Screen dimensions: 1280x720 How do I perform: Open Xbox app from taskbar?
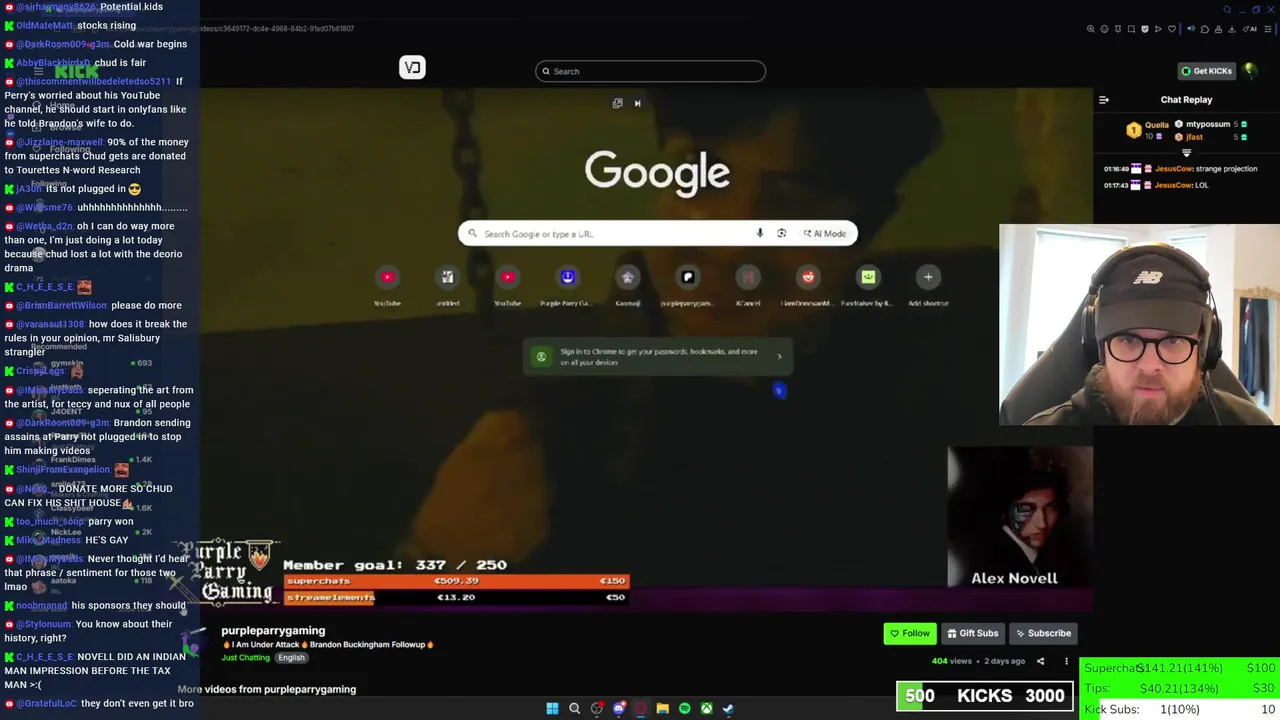(x=707, y=708)
